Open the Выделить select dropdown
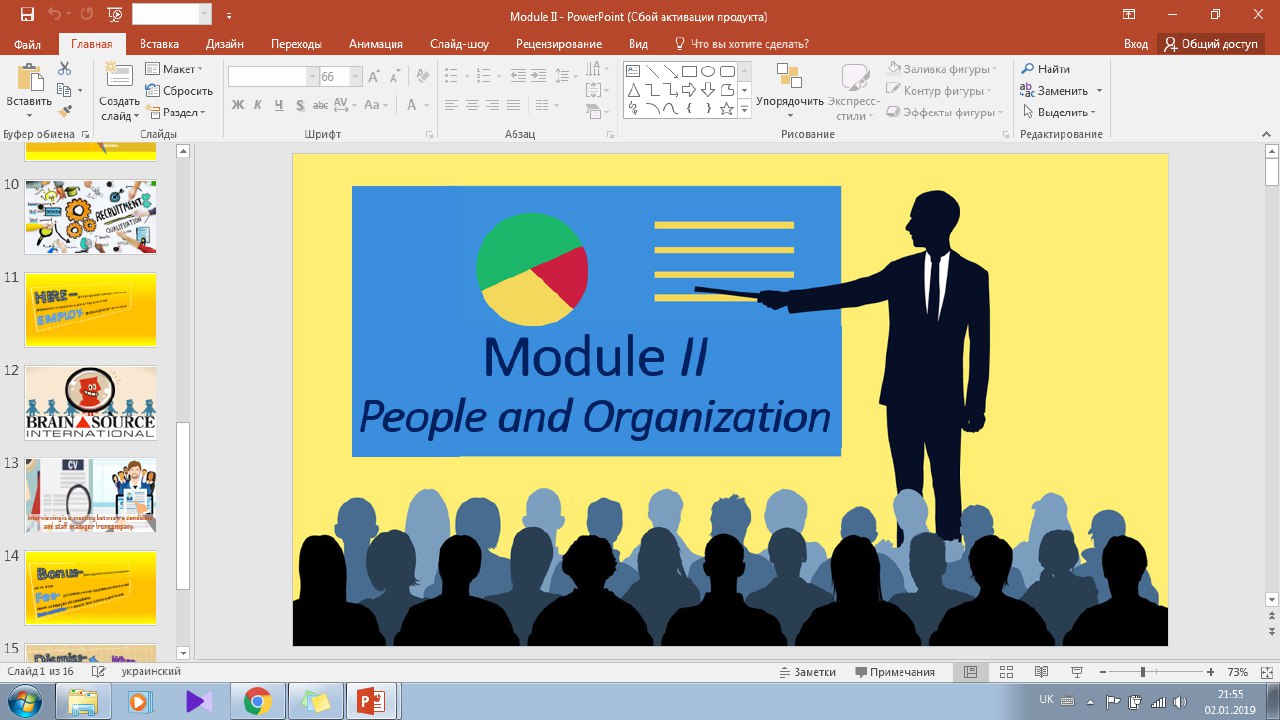This screenshot has height=720, width=1280. [x=1059, y=113]
